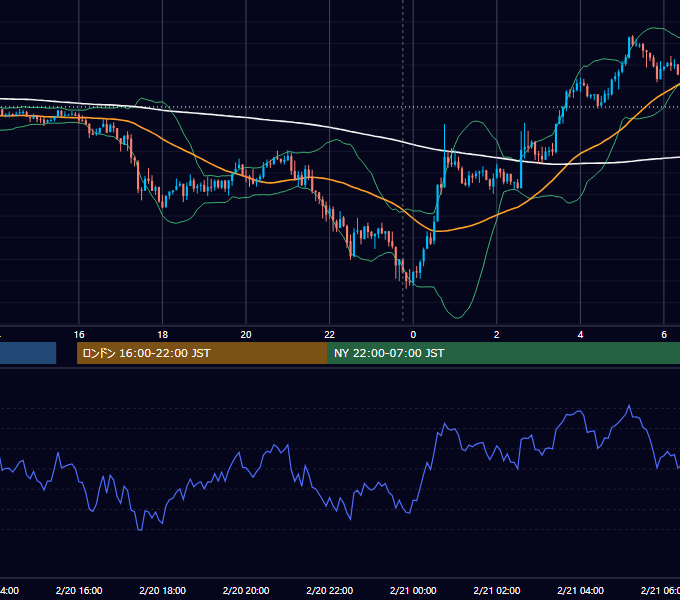
Task: Click the 0 hour label on price chart axis
Action: [413, 335]
